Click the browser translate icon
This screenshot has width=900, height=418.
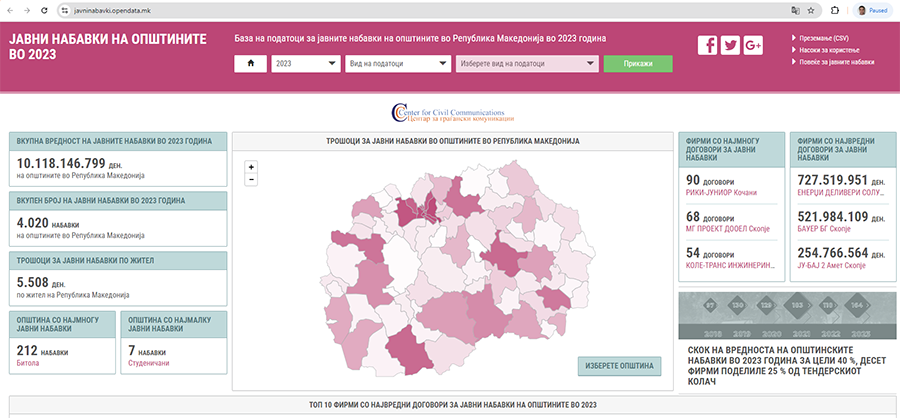(794, 9)
